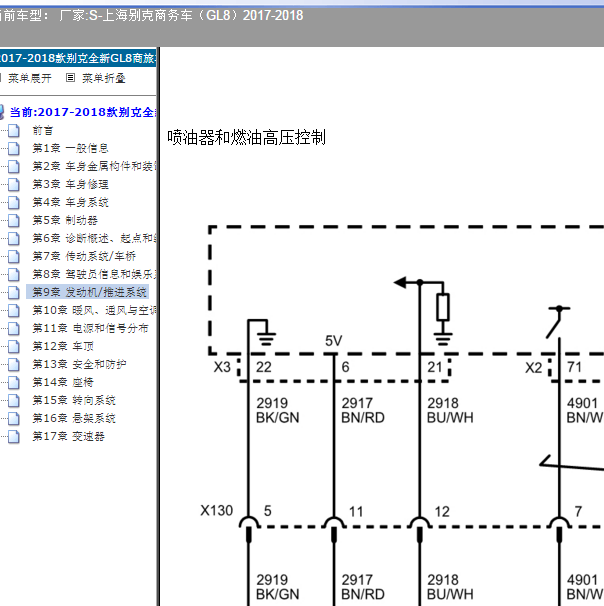Click the document icon beside 第3章
This screenshot has height=606, width=604.
[14, 184]
